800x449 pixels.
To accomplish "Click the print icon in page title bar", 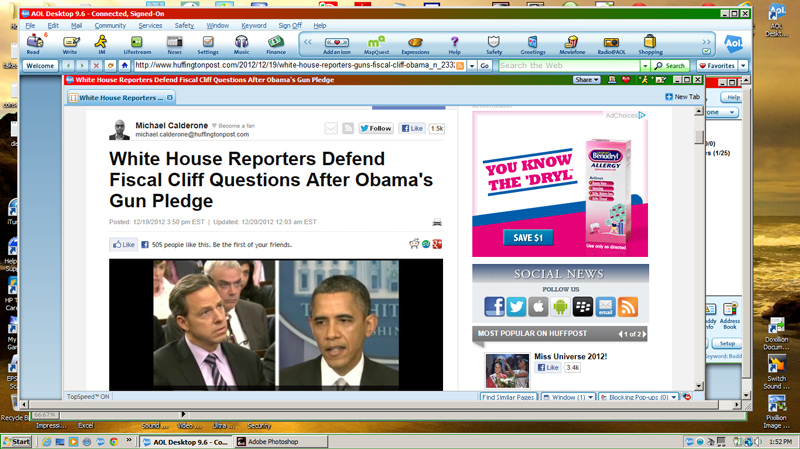I will [x=612, y=80].
